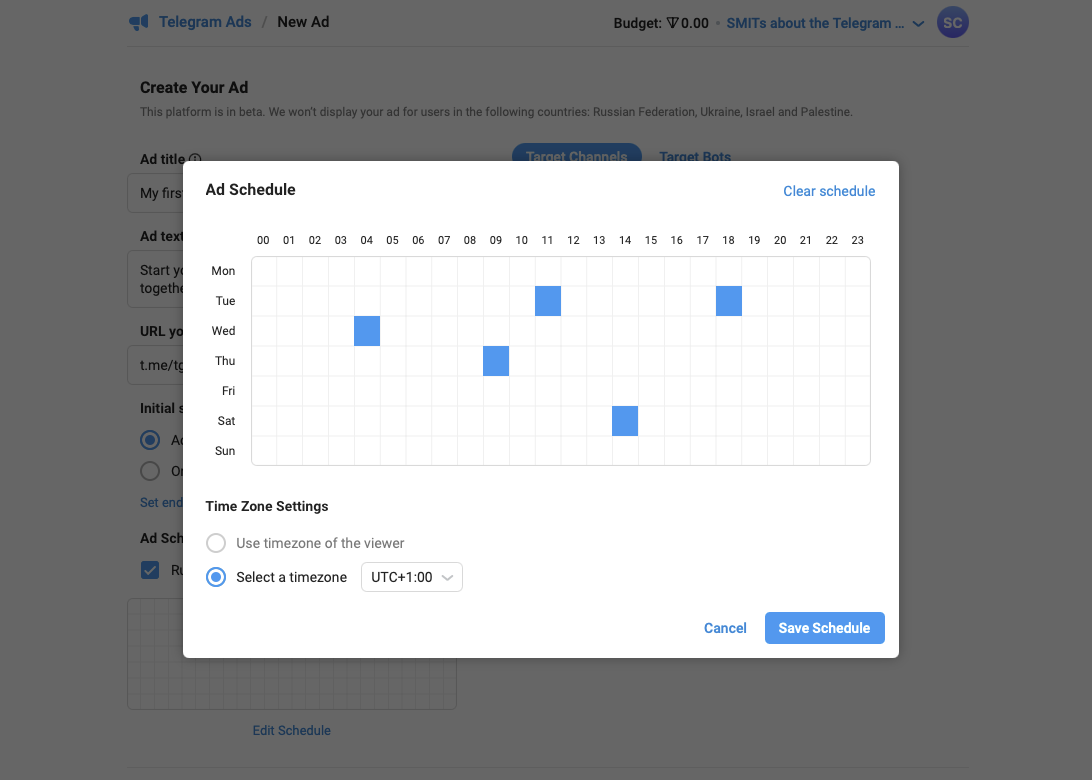Choose the Select a timezone radio button
Image resolution: width=1092 pixels, height=780 pixels.
coord(216,577)
